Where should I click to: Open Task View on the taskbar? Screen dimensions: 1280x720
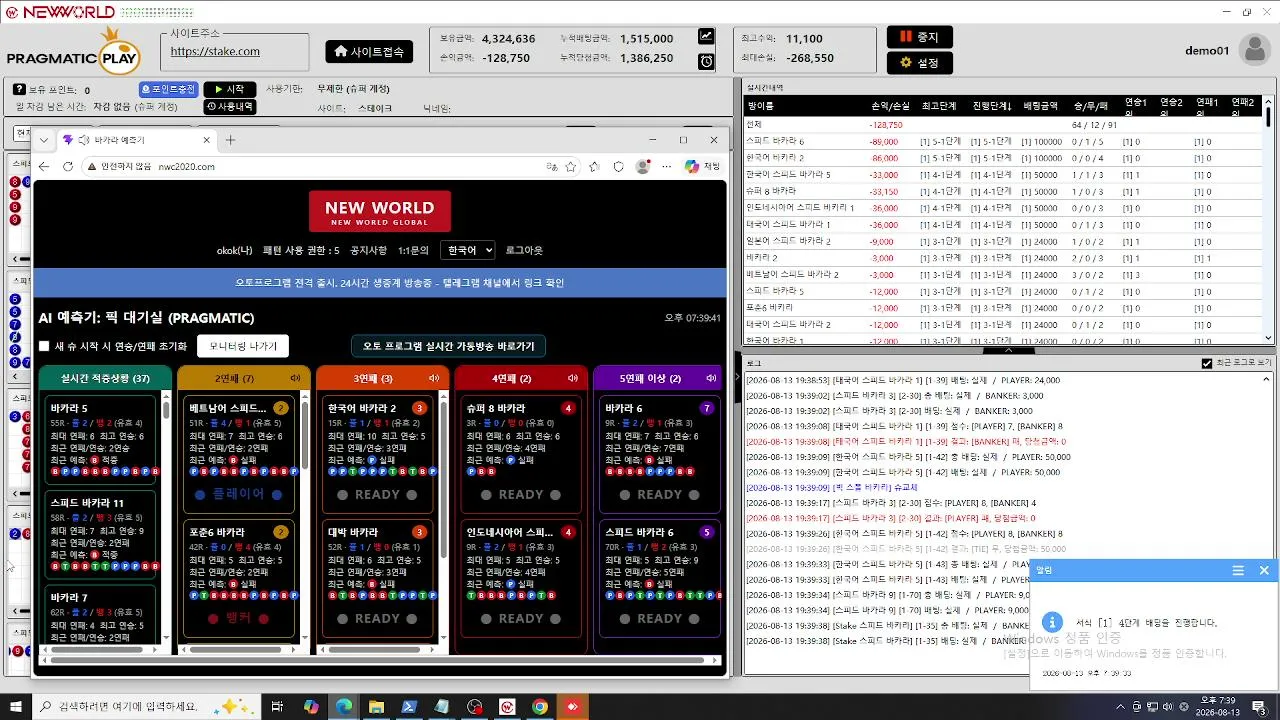(278, 707)
